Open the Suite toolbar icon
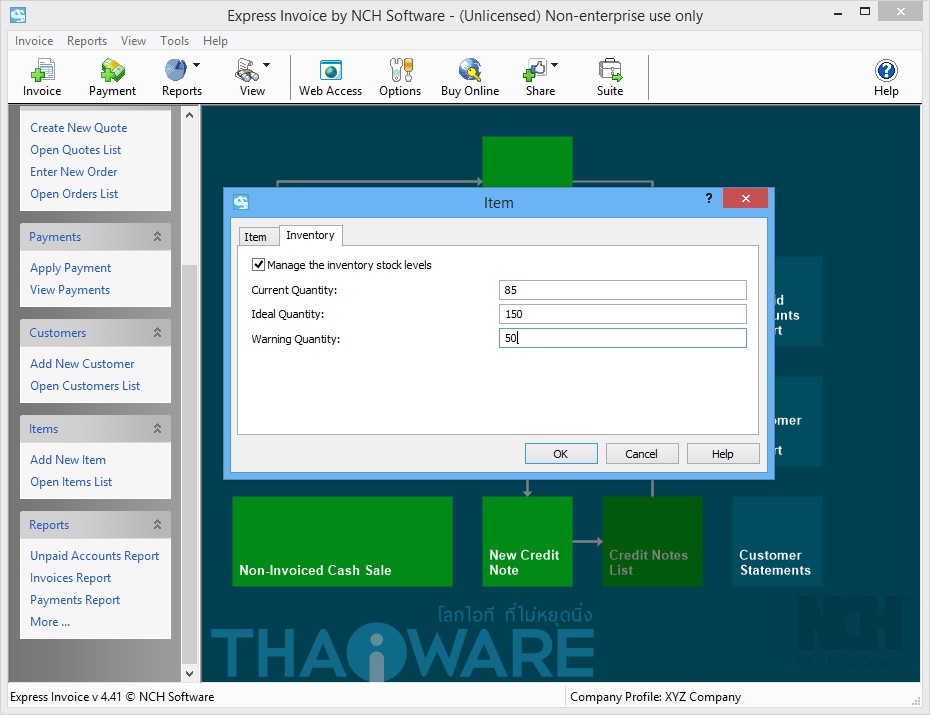This screenshot has width=930, height=715. click(x=610, y=71)
